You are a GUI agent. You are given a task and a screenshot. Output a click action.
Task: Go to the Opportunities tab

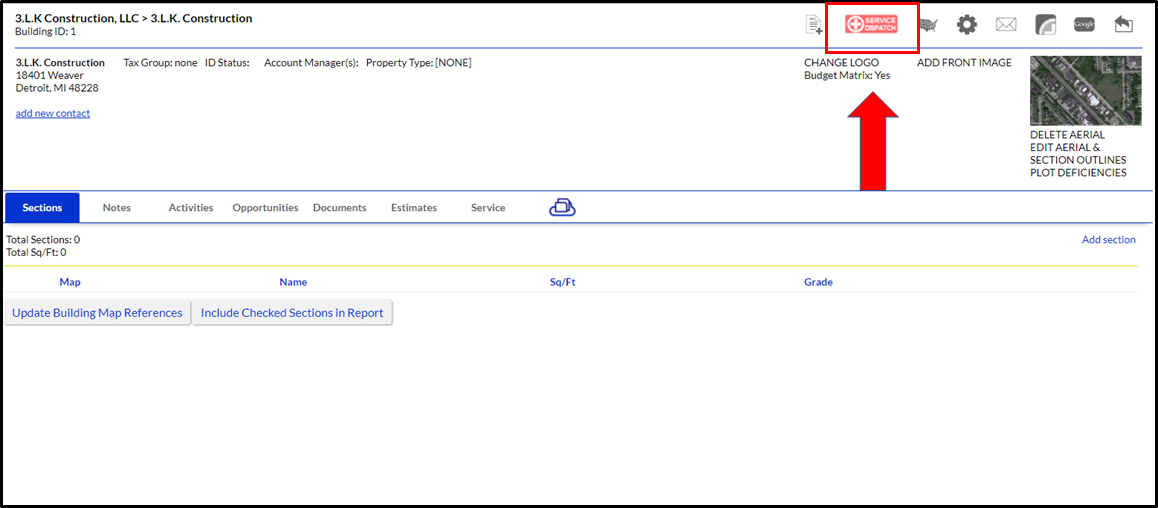pyautogui.click(x=265, y=208)
